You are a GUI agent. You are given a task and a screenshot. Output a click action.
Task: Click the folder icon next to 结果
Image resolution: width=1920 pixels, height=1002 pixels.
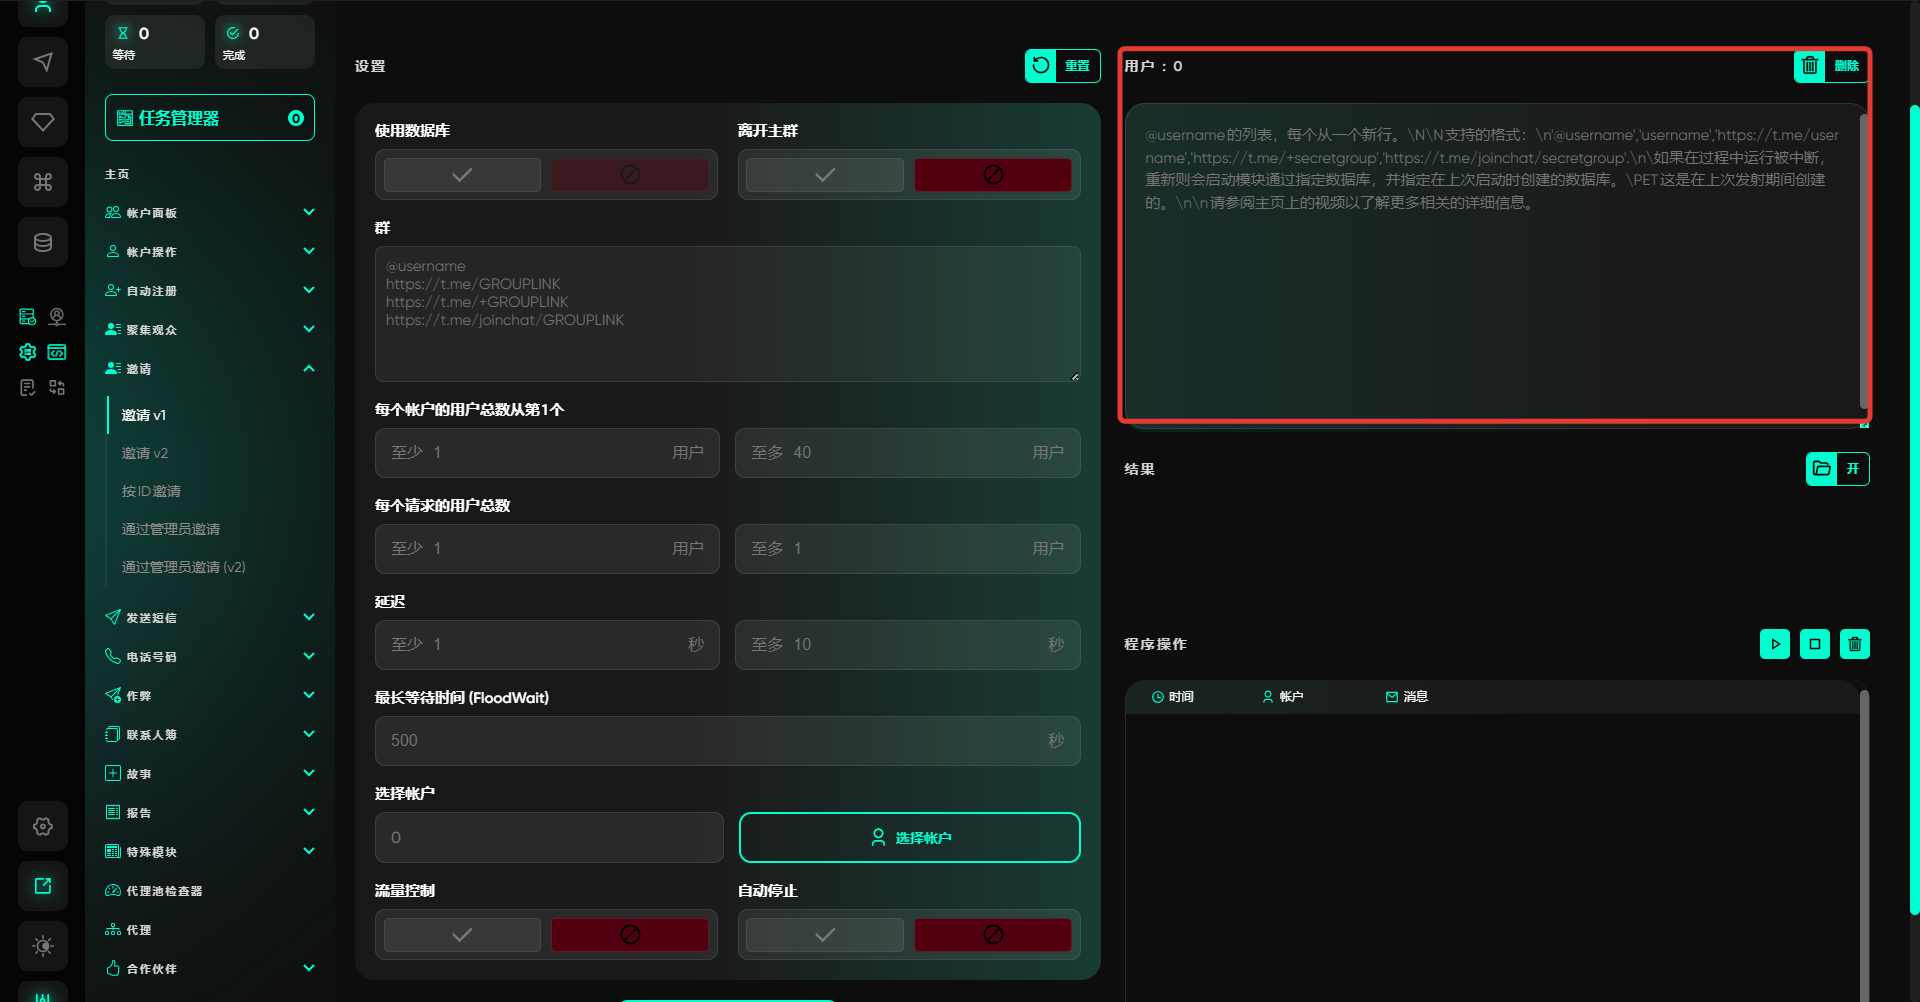pos(1821,469)
